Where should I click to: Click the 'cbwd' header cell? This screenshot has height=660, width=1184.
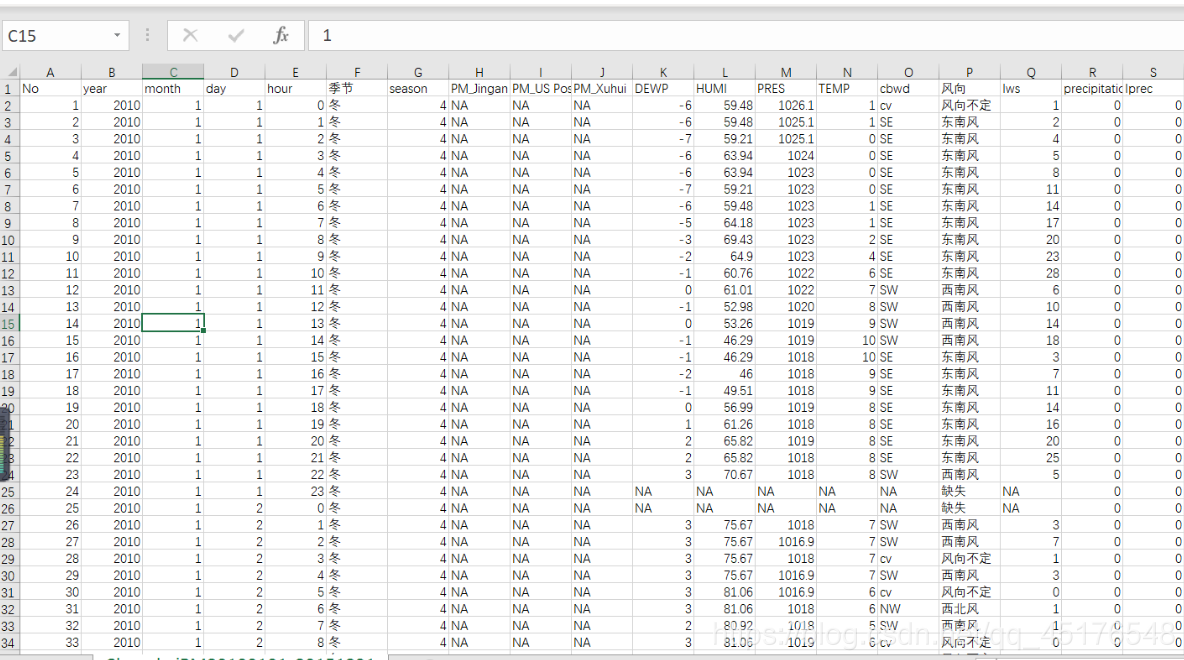(x=908, y=88)
